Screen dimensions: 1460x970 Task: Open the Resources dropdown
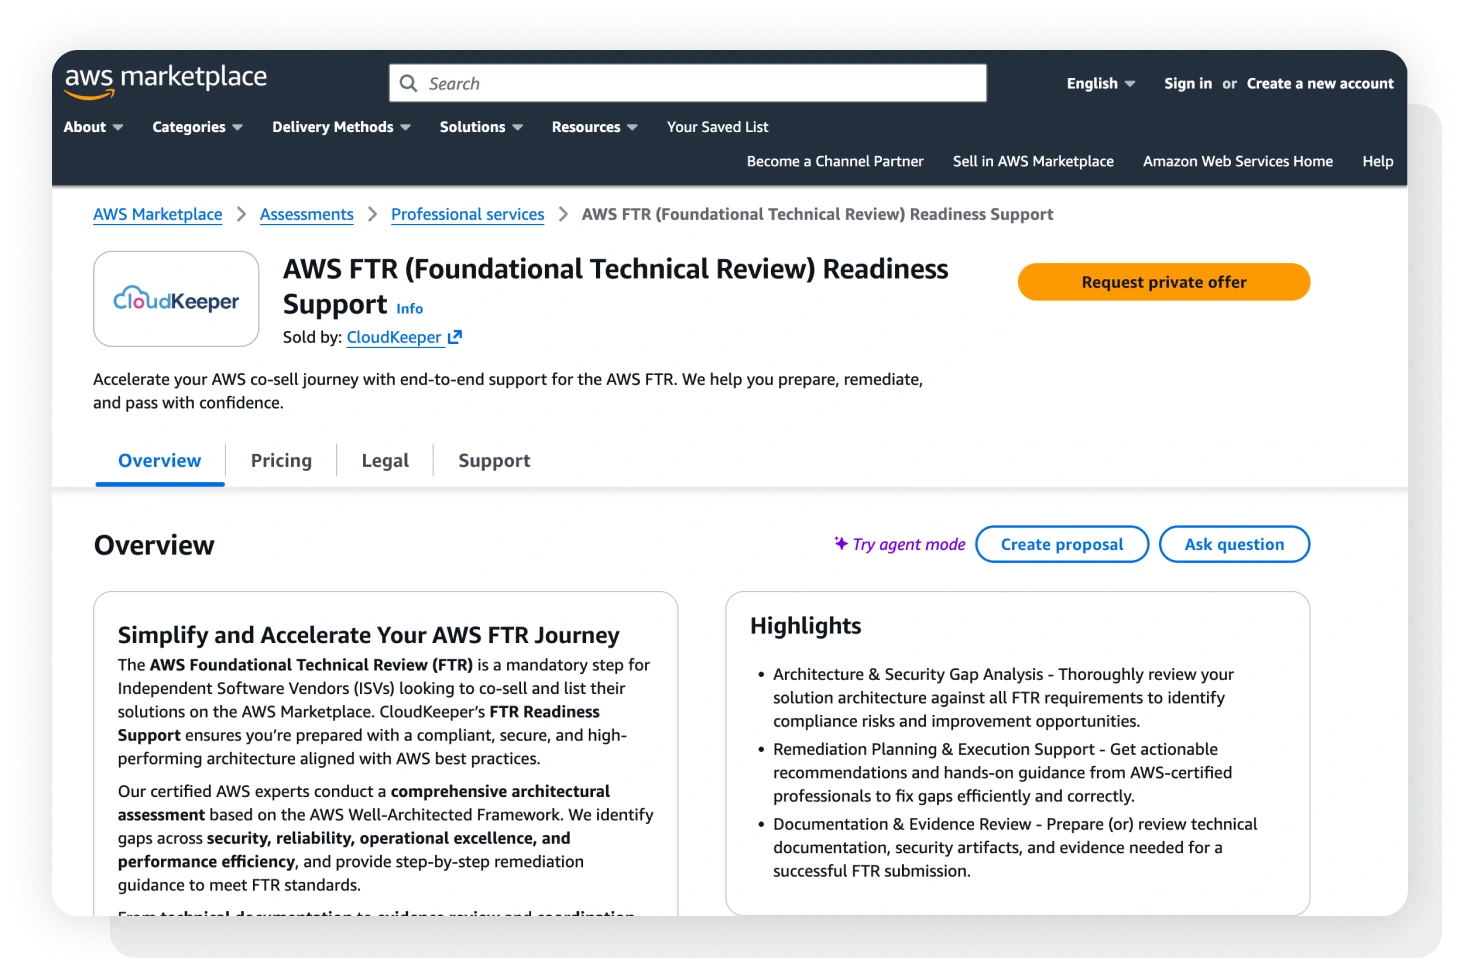click(594, 127)
